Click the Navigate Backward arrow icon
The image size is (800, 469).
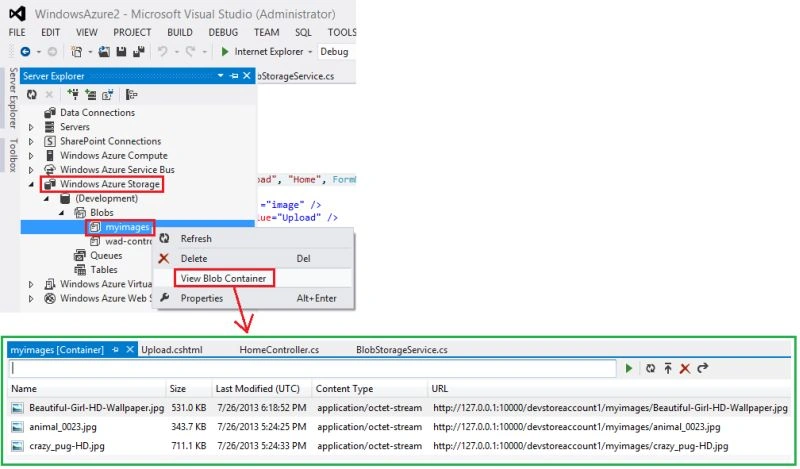click(25, 52)
